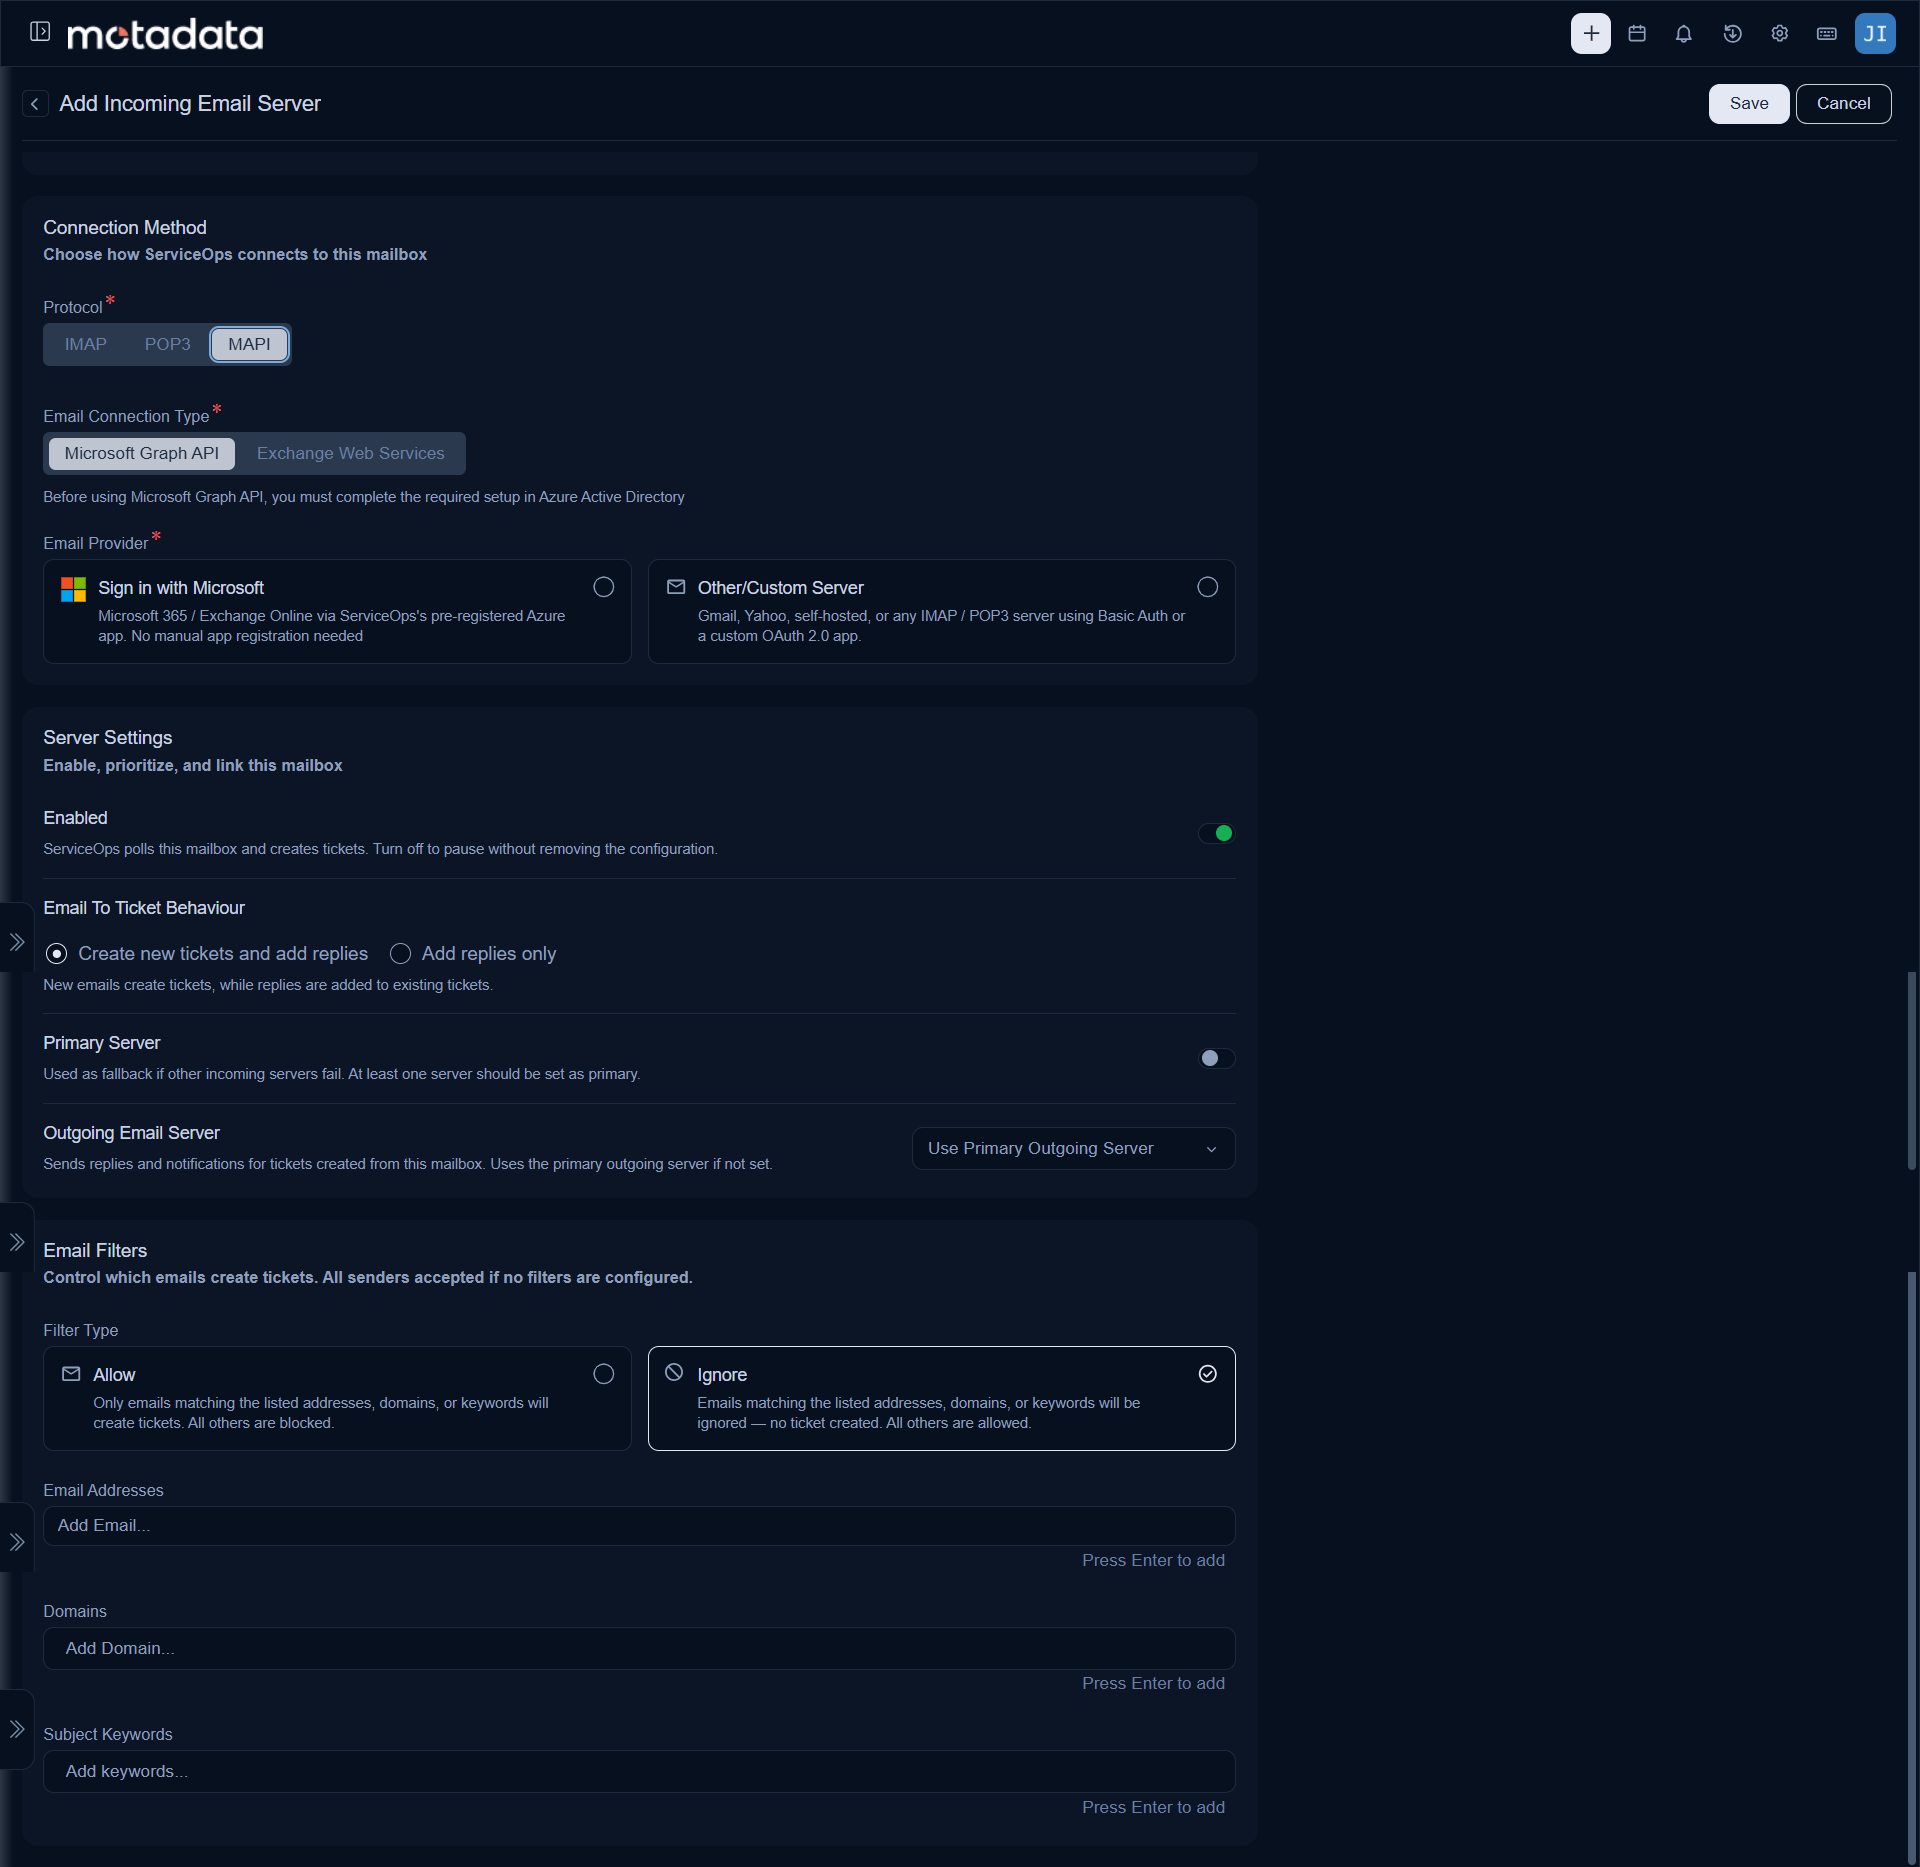The width and height of the screenshot is (1920, 1867).
Task: Select the Allow filter type radio
Action: point(604,1374)
